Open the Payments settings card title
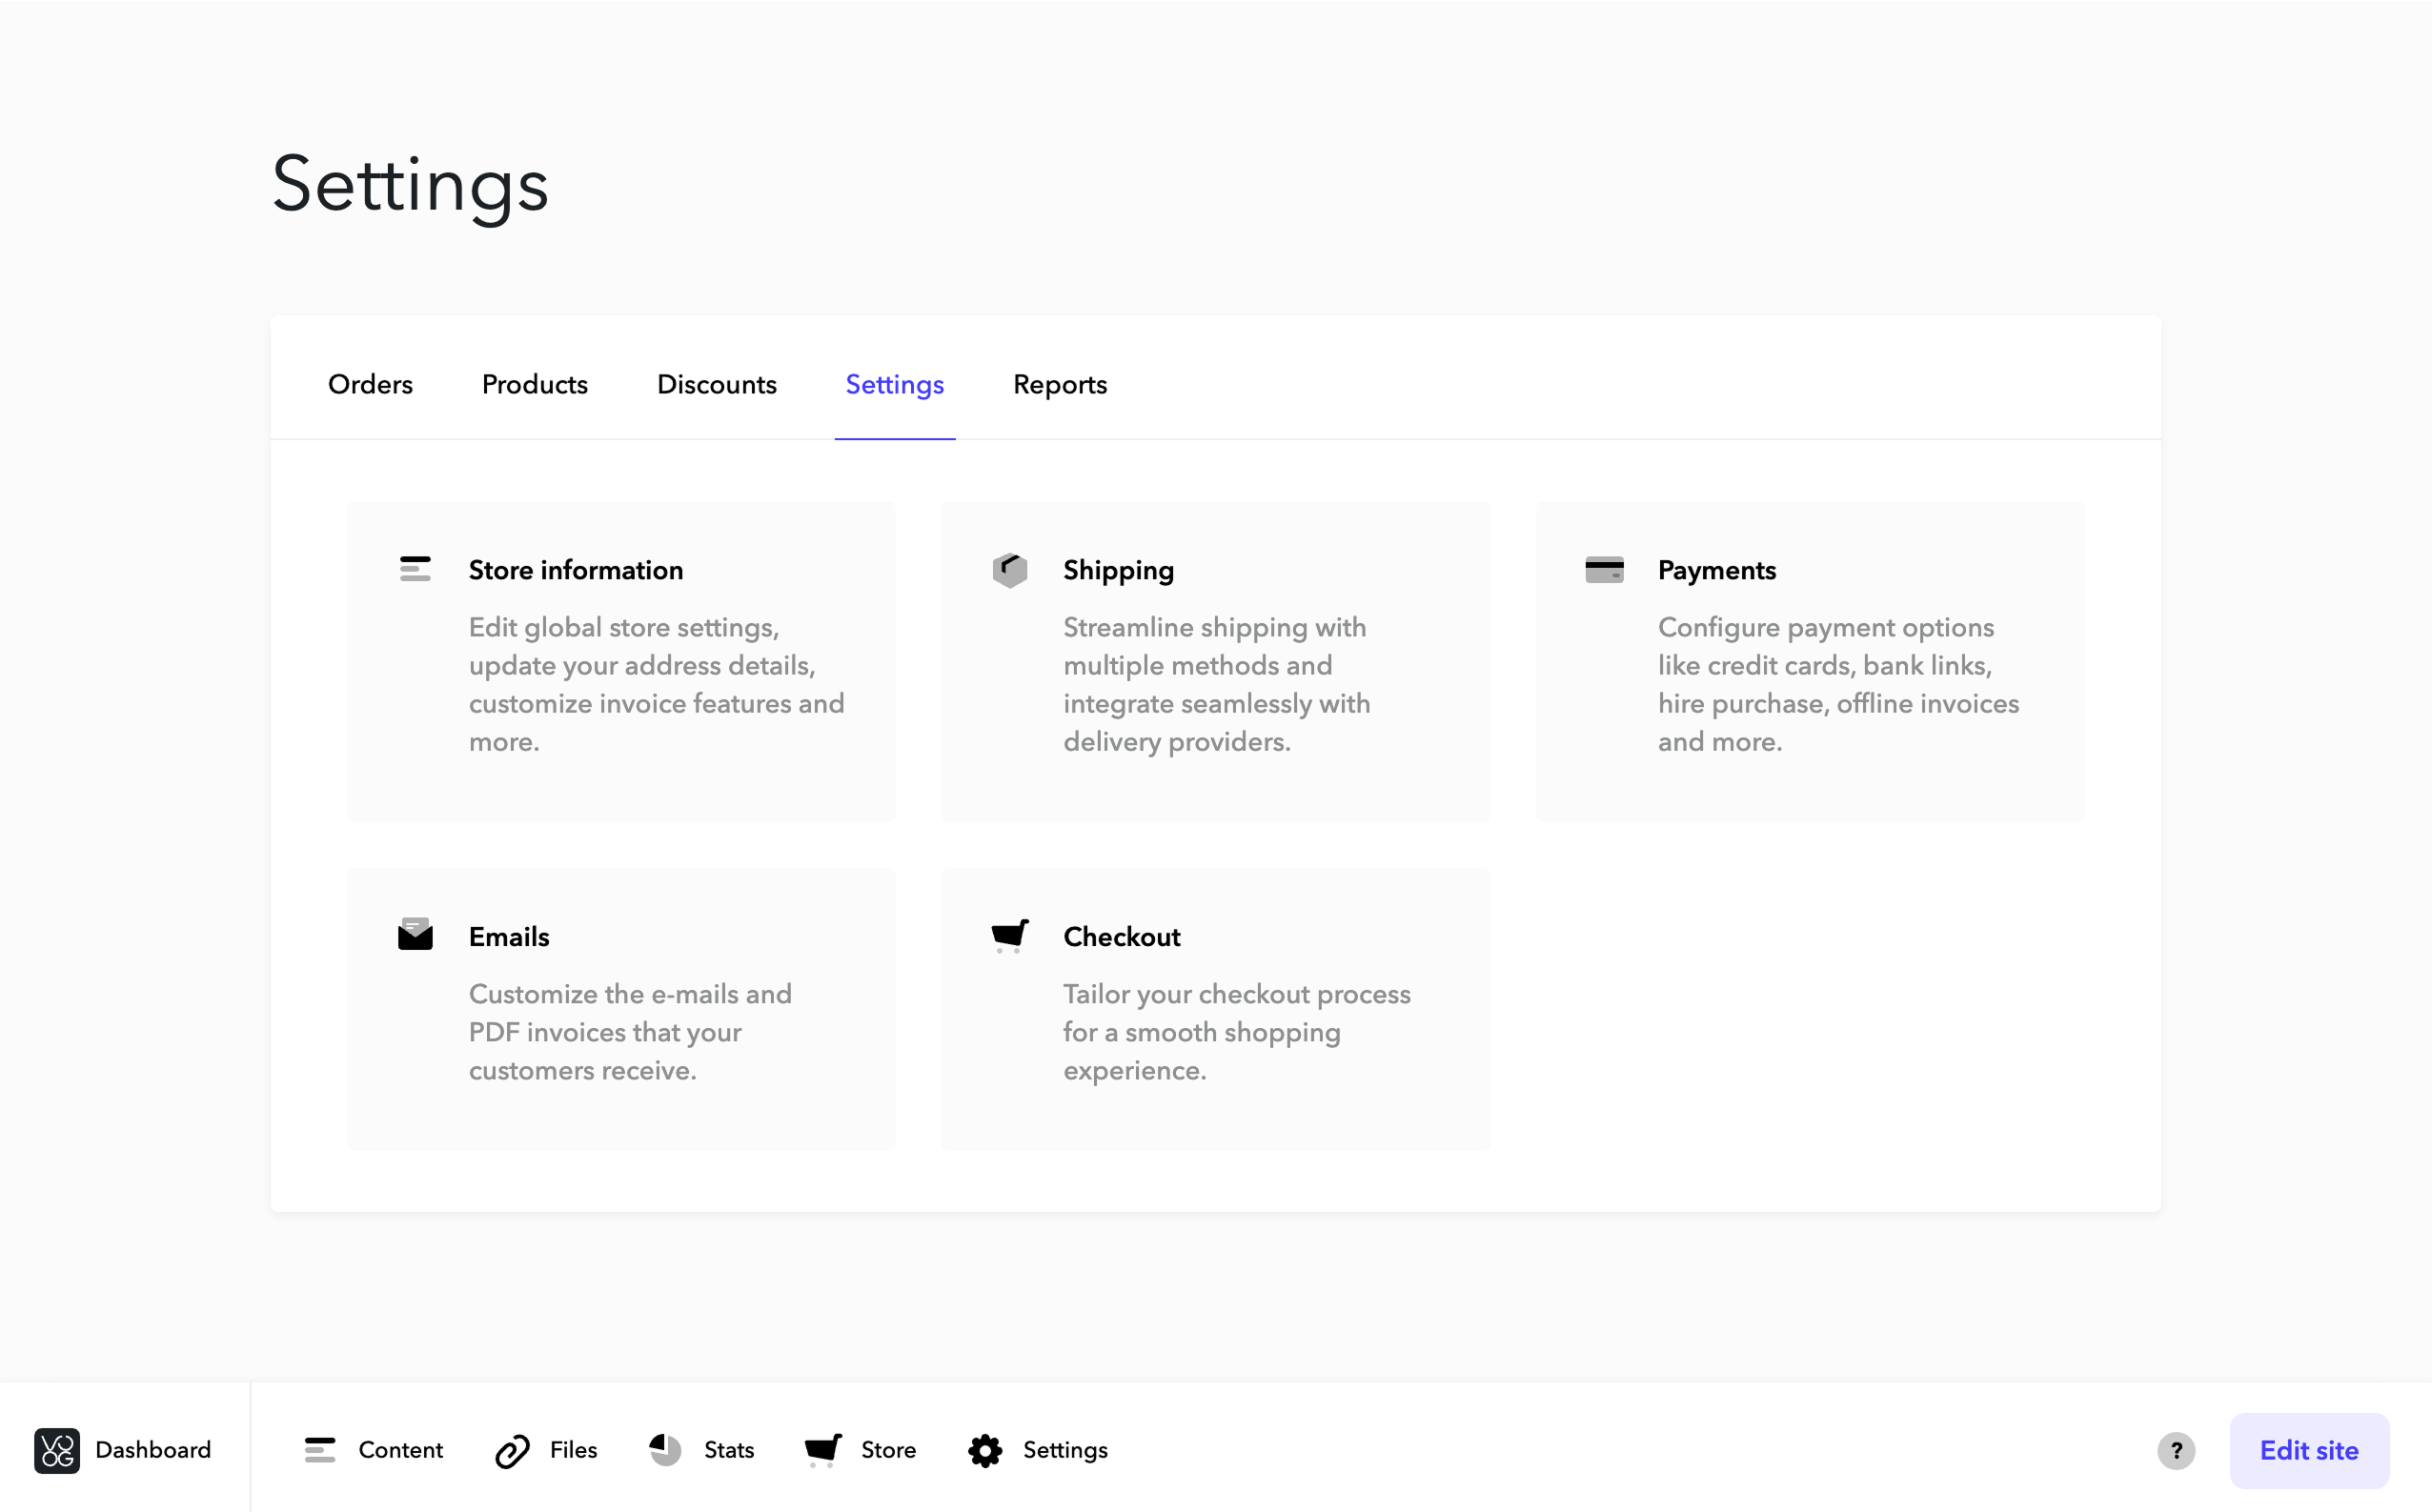Screen dimensions: 2432x1512 pyautogui.click(x=1716, y=570)
